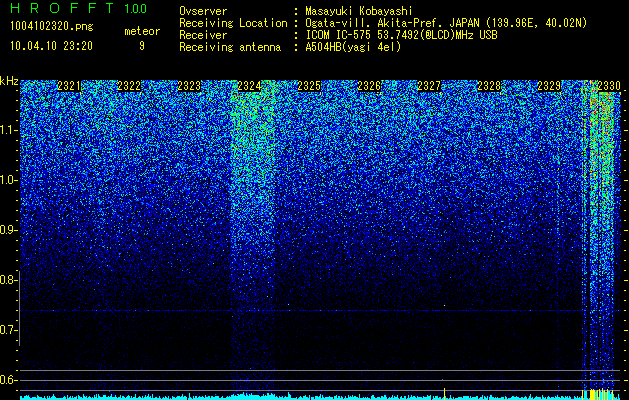
Task: Click the gray vertical bar beside 0.7-0.8 axis
Action: click(19, 308)
